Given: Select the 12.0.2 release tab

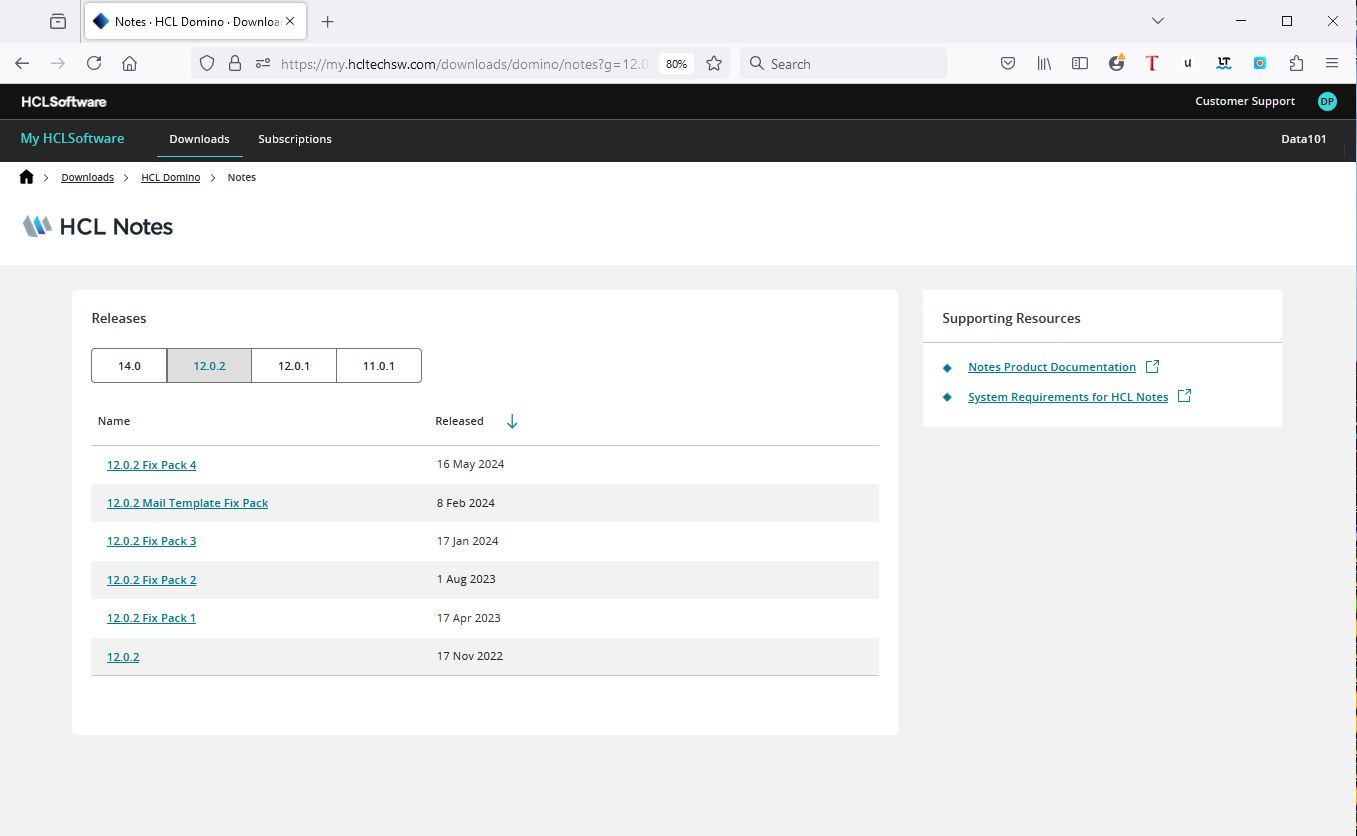Looking at the screenshot, I should pyautogui.click(x=209, y=366).
